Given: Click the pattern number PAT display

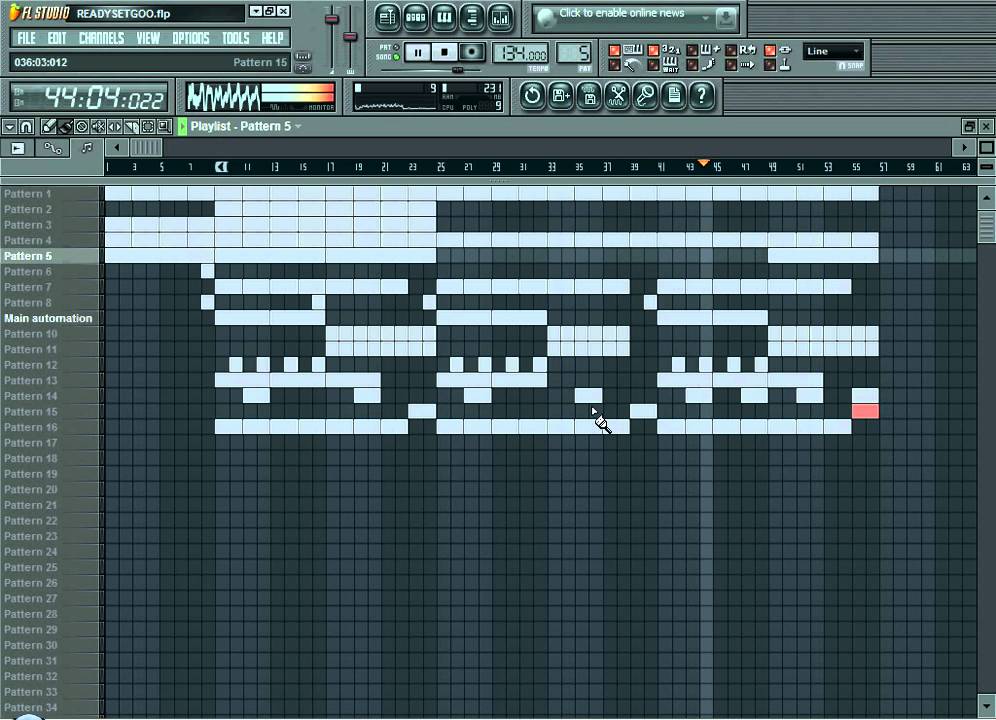Looking at the screenshot, I should tap(574, 53).
